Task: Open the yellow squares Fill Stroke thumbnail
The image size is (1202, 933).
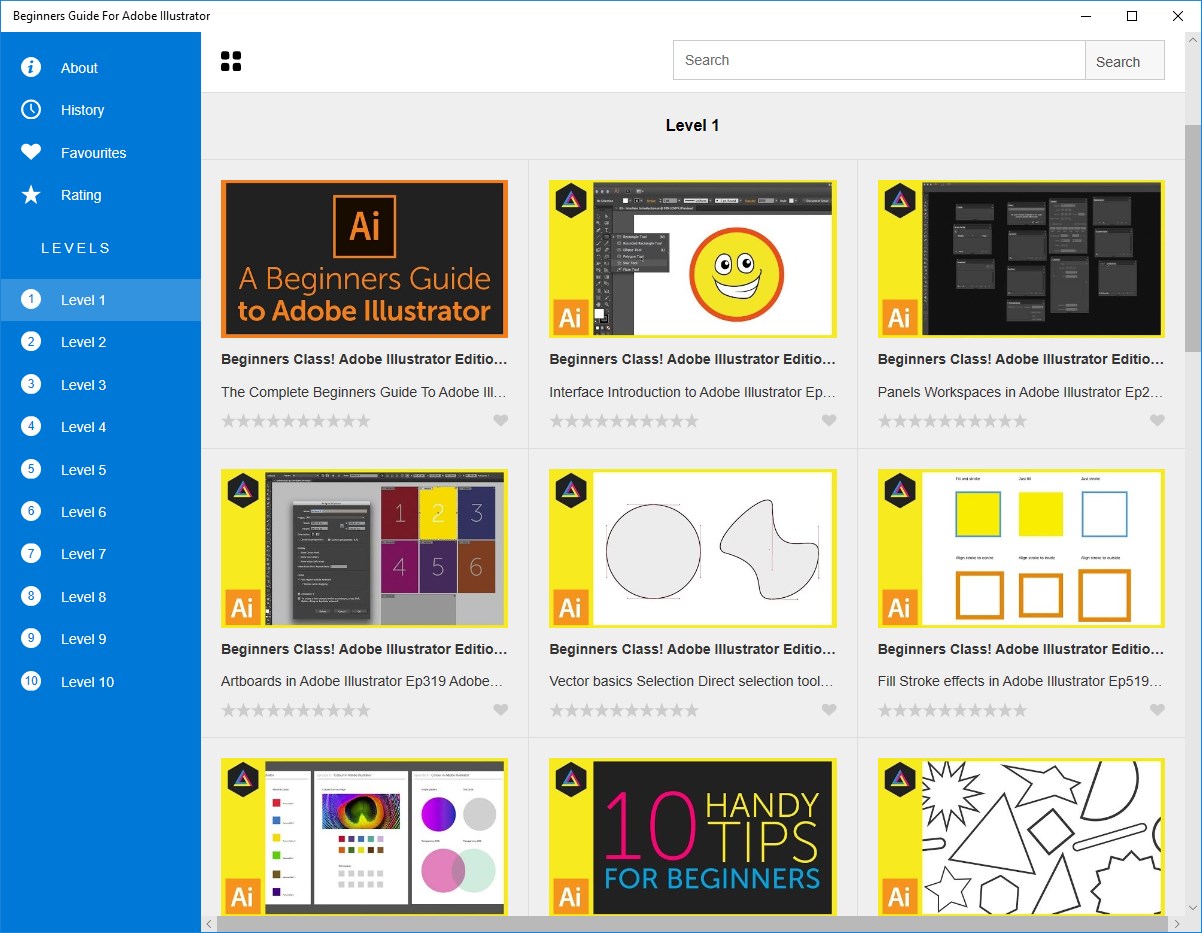Action: point(1021,548)
